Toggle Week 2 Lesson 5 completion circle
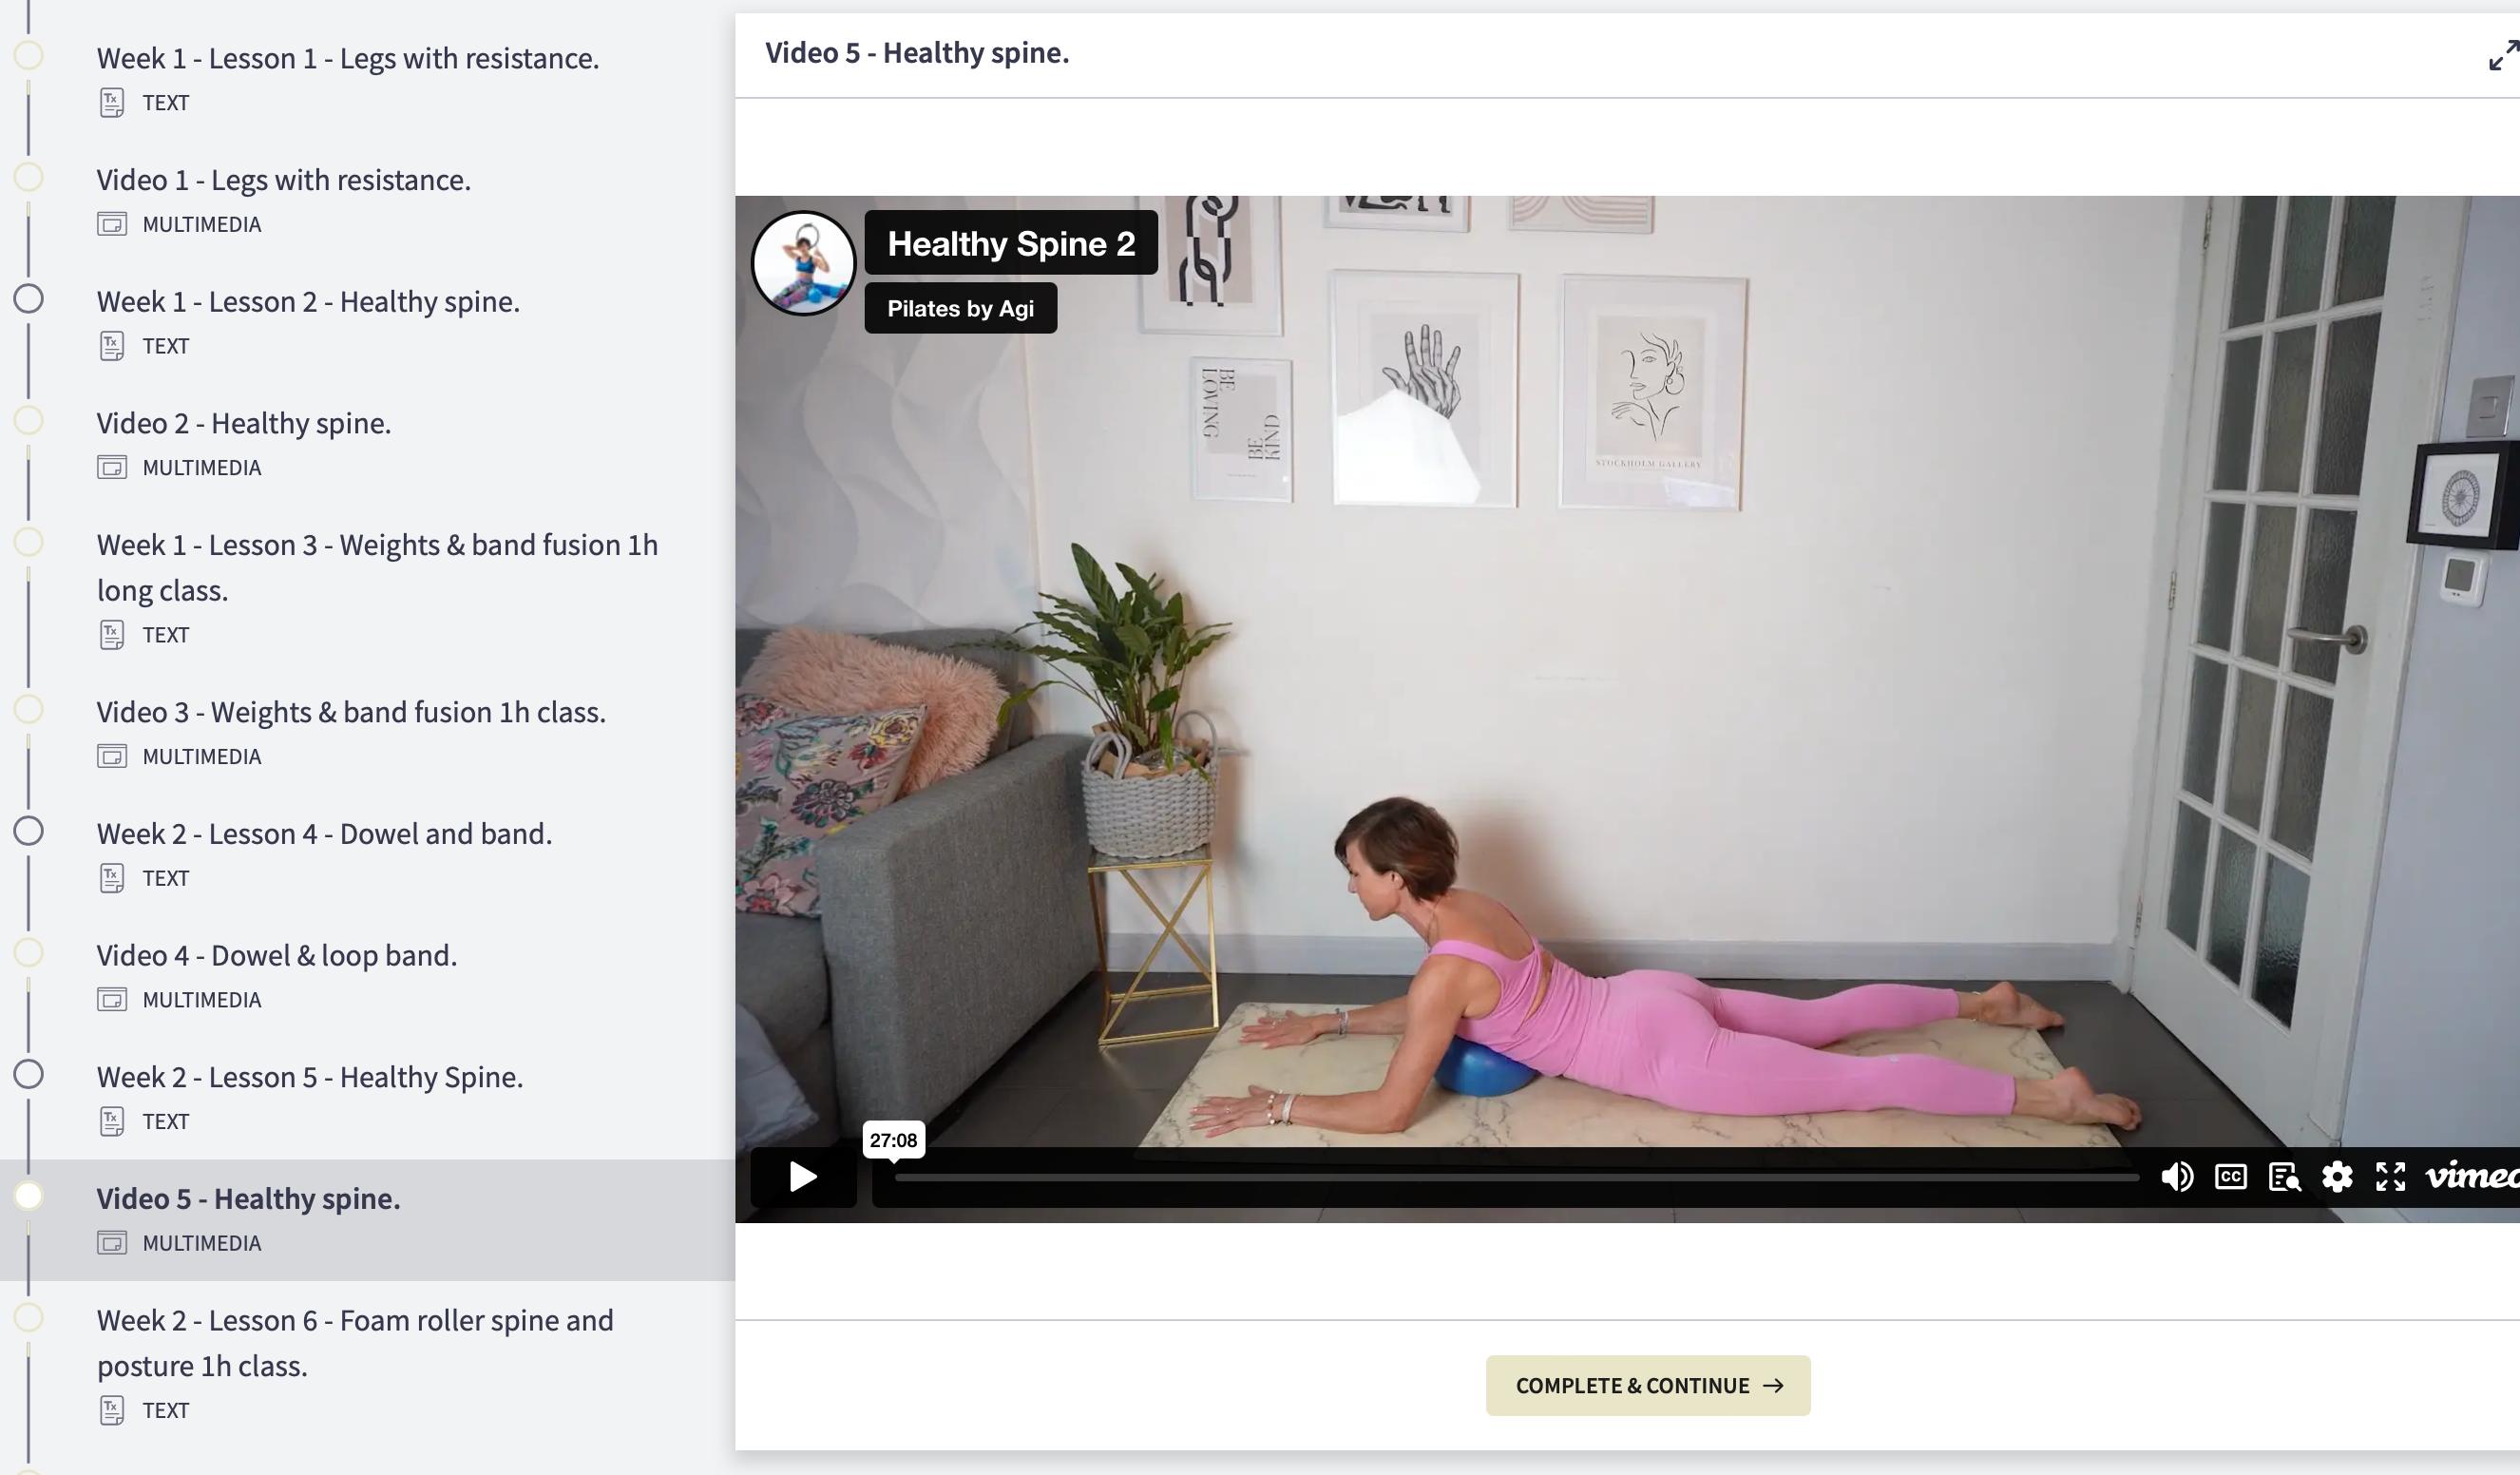The height and width of the screenshot is (1475, 2520). point(28,1074)
